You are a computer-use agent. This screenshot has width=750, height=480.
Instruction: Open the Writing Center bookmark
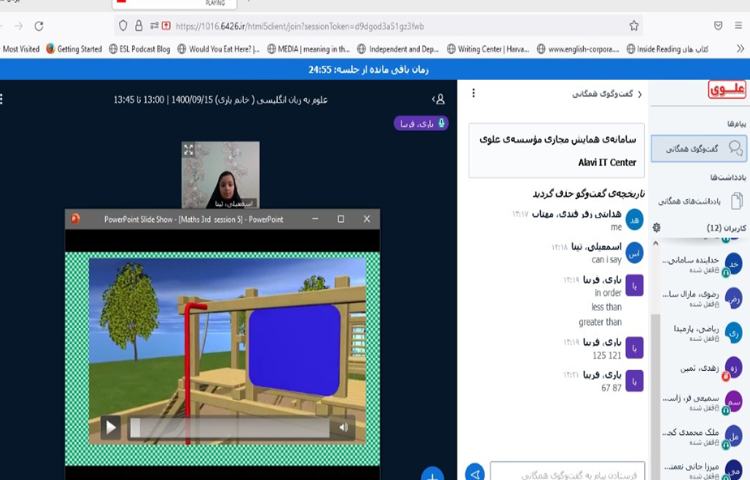coord(488,49)
